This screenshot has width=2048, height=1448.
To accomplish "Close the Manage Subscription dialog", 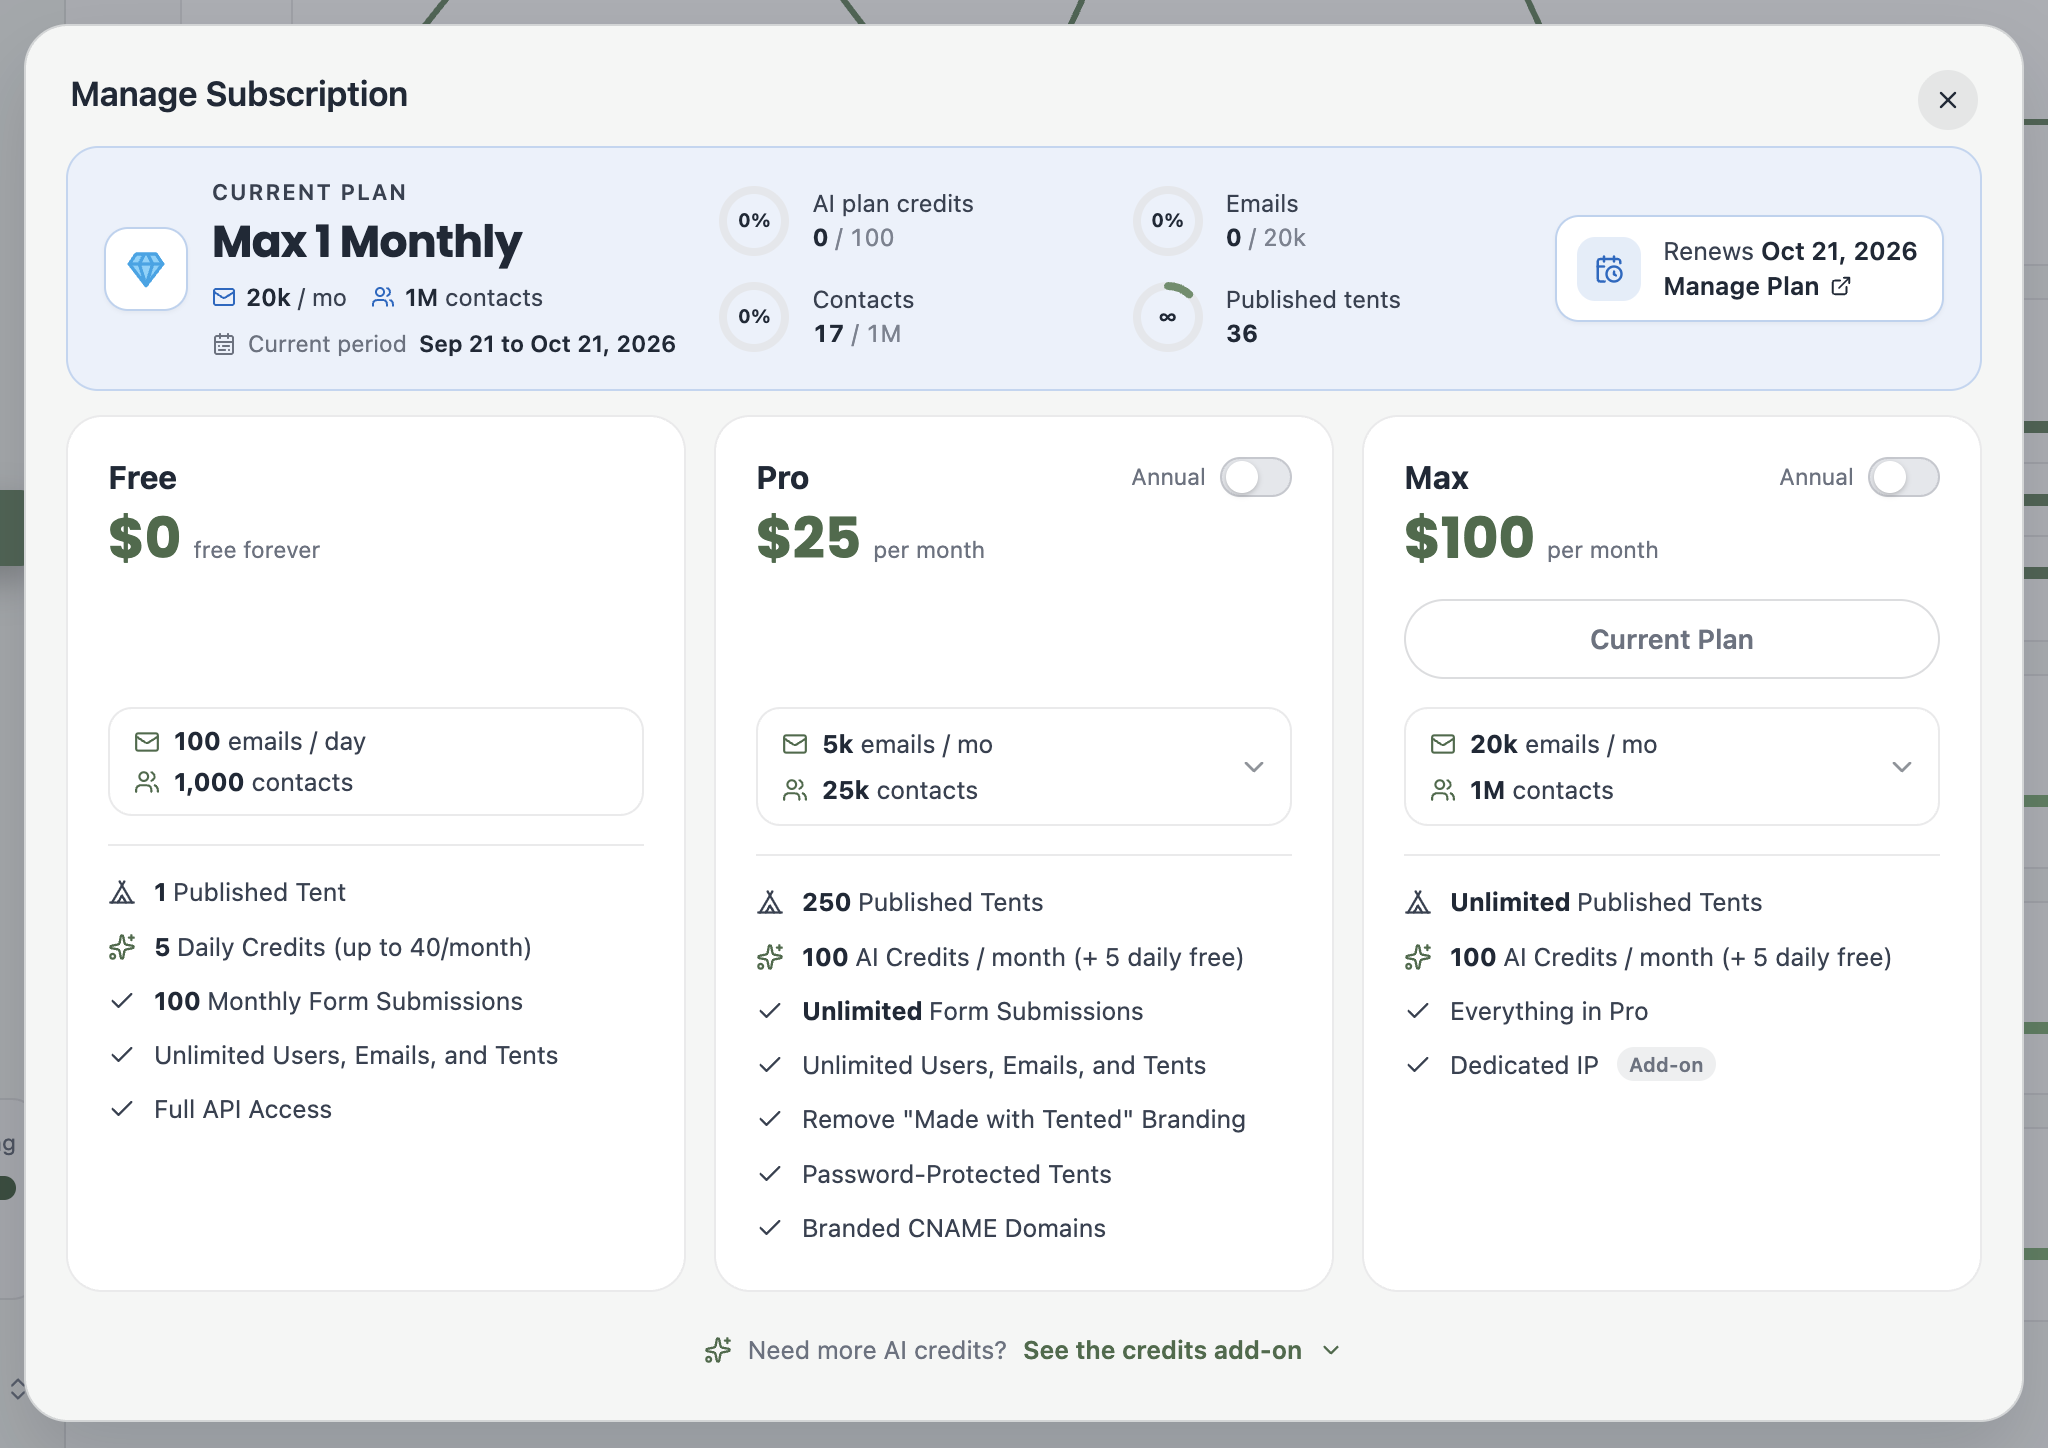I will point(1947,100).
